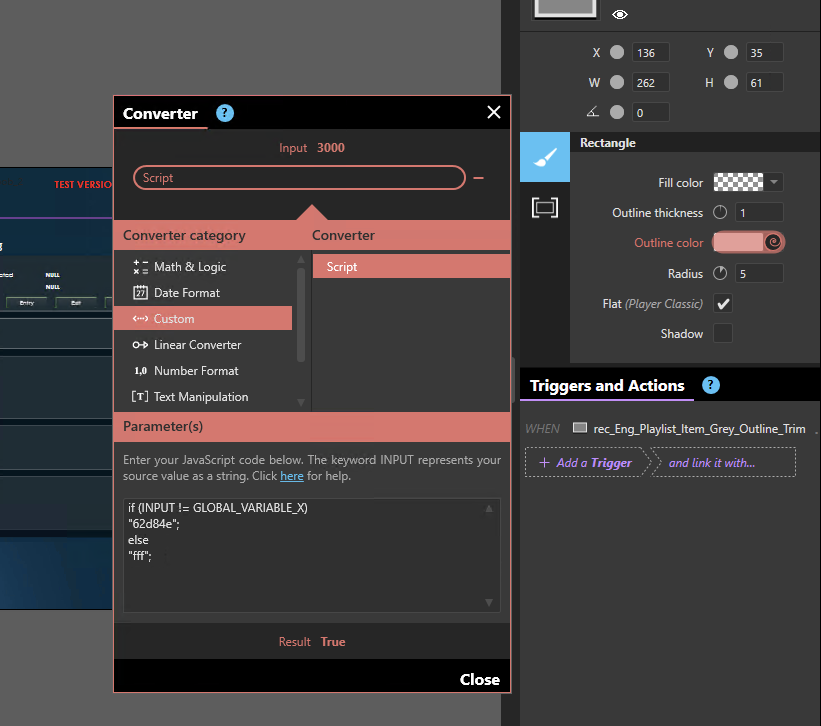The width and height of the screenshot is (821, 726).
Task: Select the Math & Logic category
Action: point(189,267)
